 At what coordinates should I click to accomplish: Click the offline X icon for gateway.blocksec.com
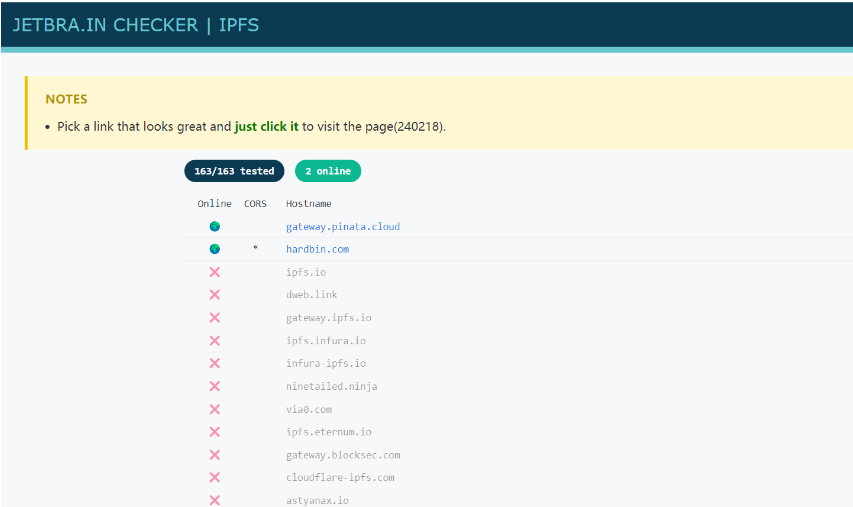point(215,455)
